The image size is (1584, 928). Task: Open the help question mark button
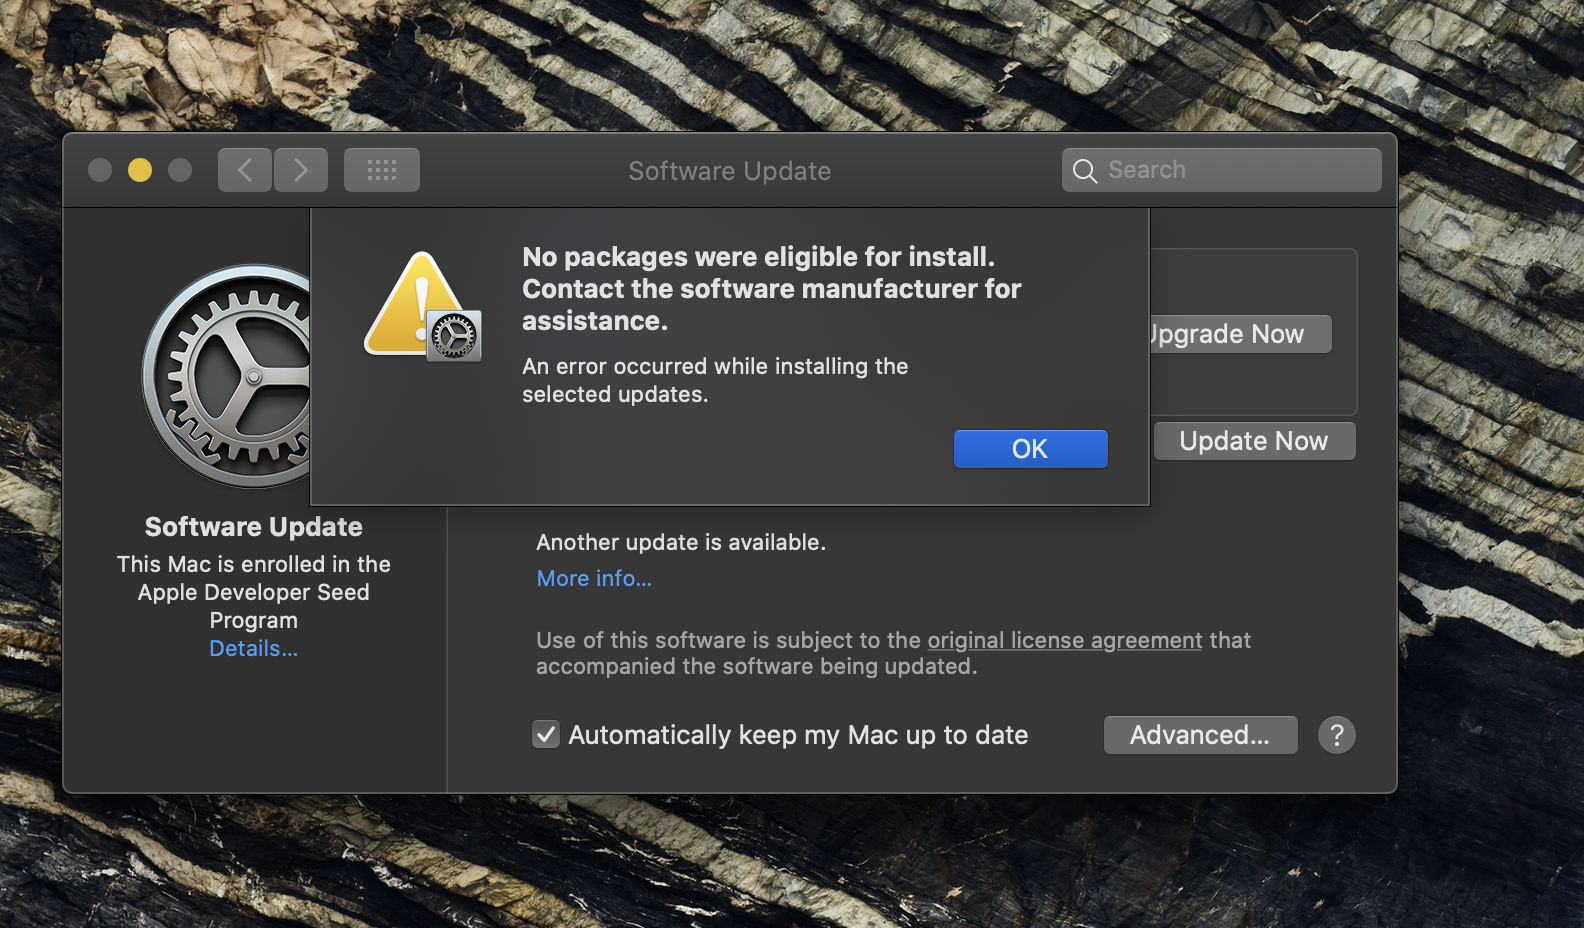click(1337, 735)
